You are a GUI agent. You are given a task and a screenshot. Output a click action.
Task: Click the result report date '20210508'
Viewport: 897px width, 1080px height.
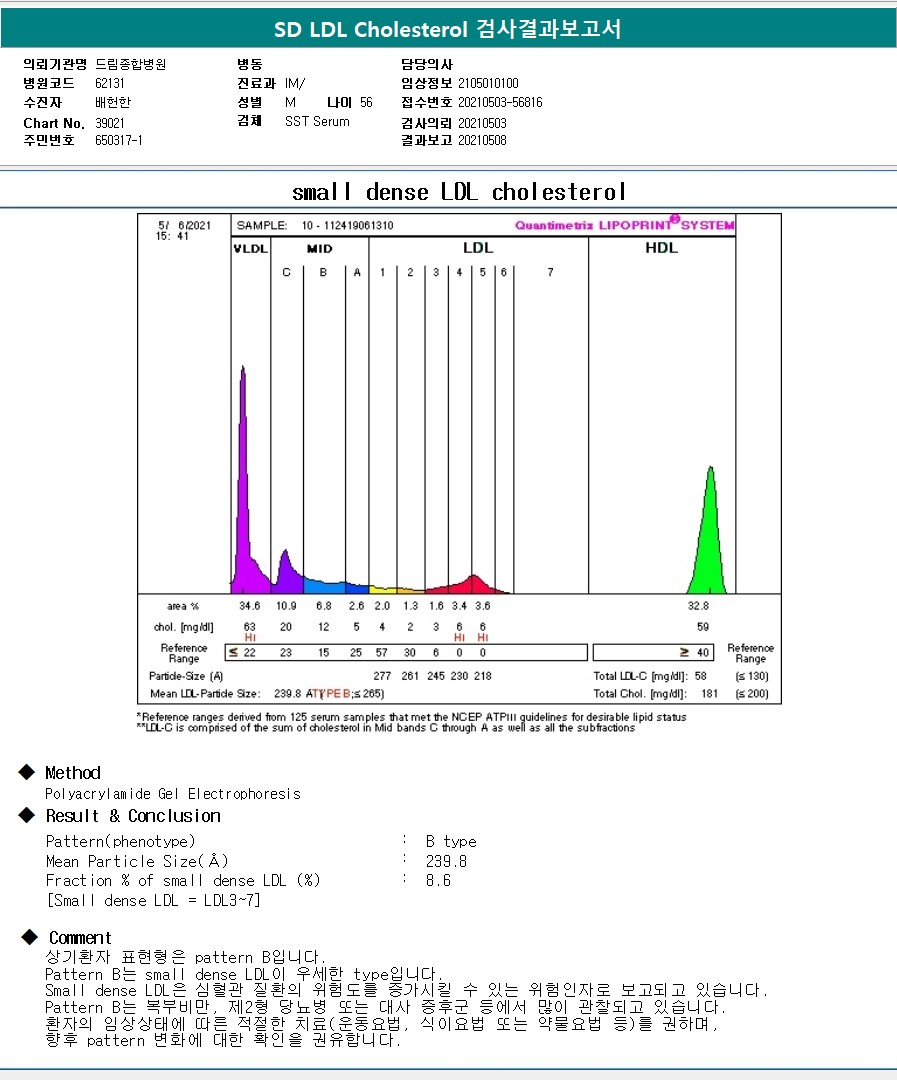click(x=482, y=141)
